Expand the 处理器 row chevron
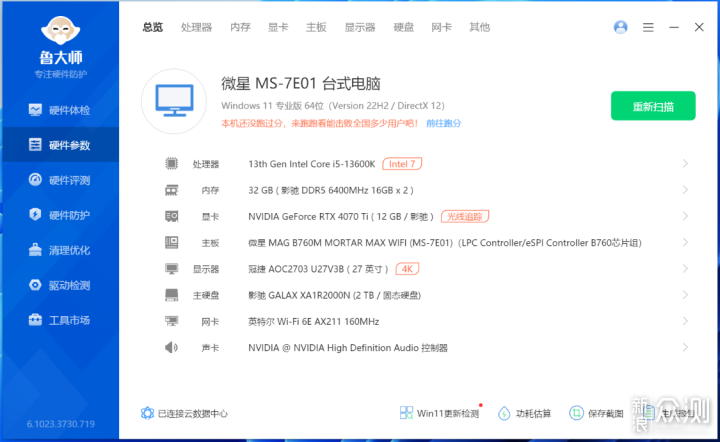The width and height of the screenshot is (720, 442). (685, 163)
